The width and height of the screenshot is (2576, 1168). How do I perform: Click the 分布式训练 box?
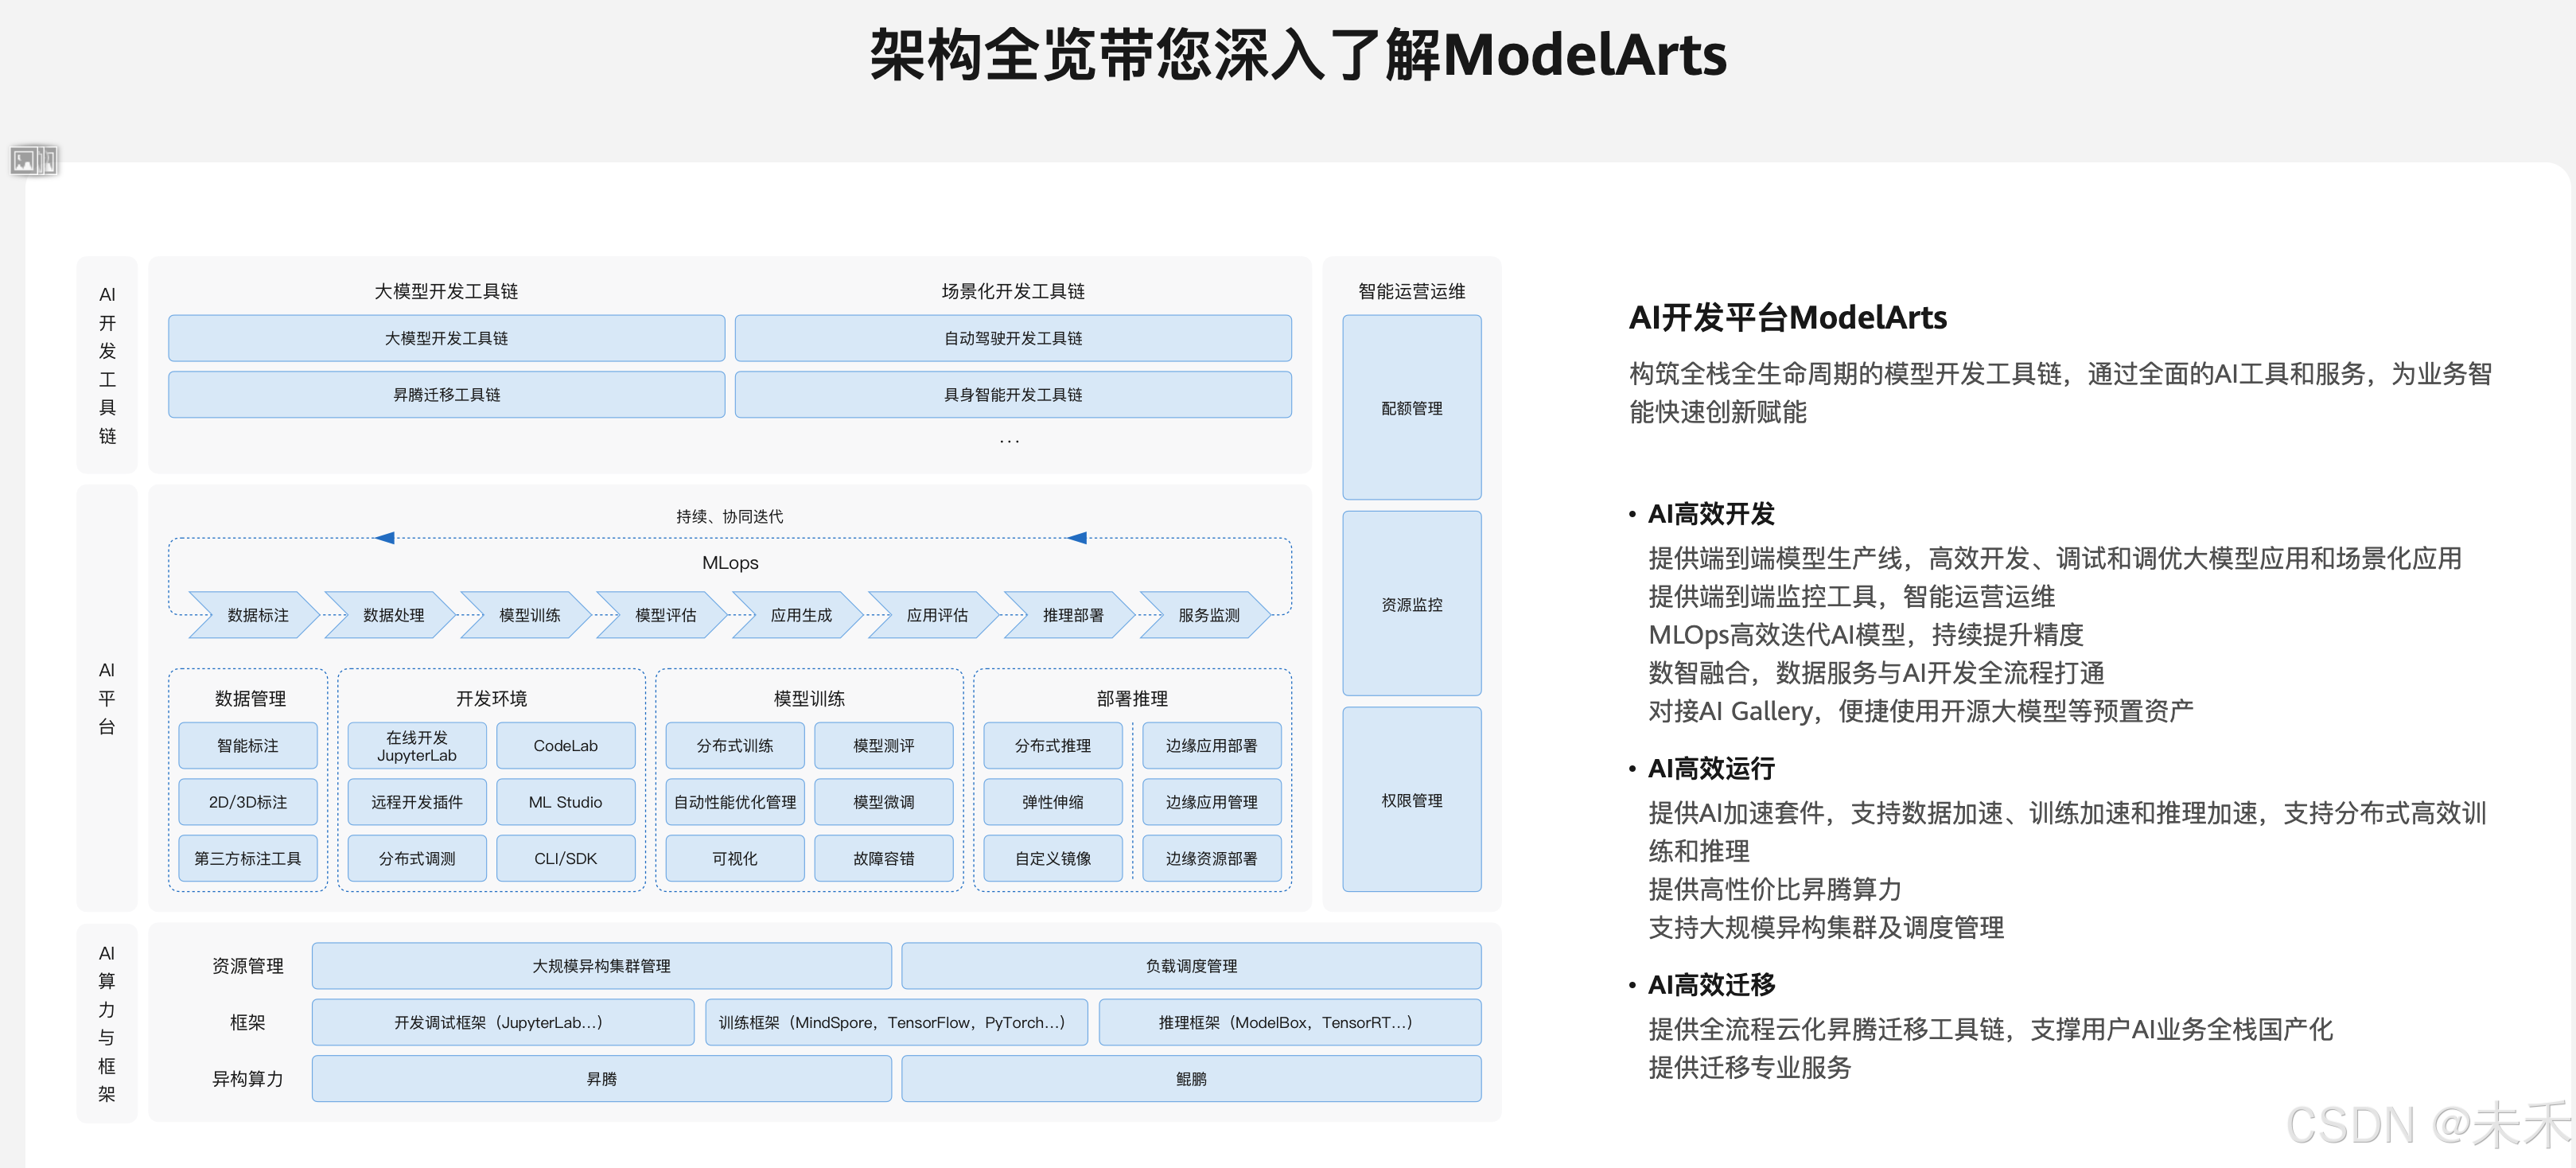click(735, 746)
